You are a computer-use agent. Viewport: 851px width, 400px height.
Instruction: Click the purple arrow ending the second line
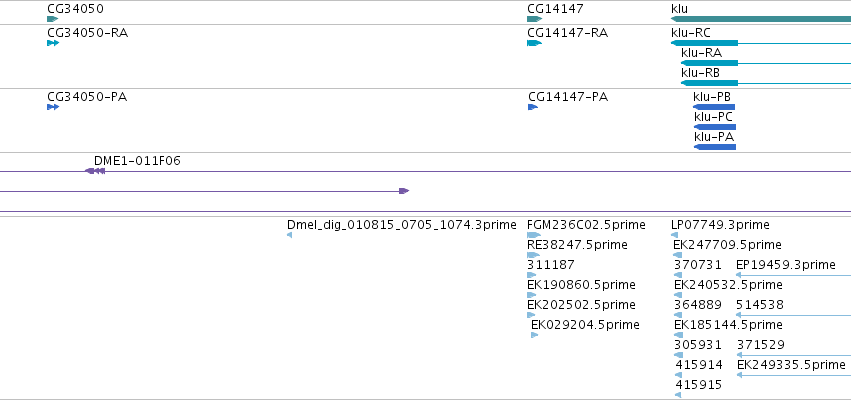click(x=404, y=191)
